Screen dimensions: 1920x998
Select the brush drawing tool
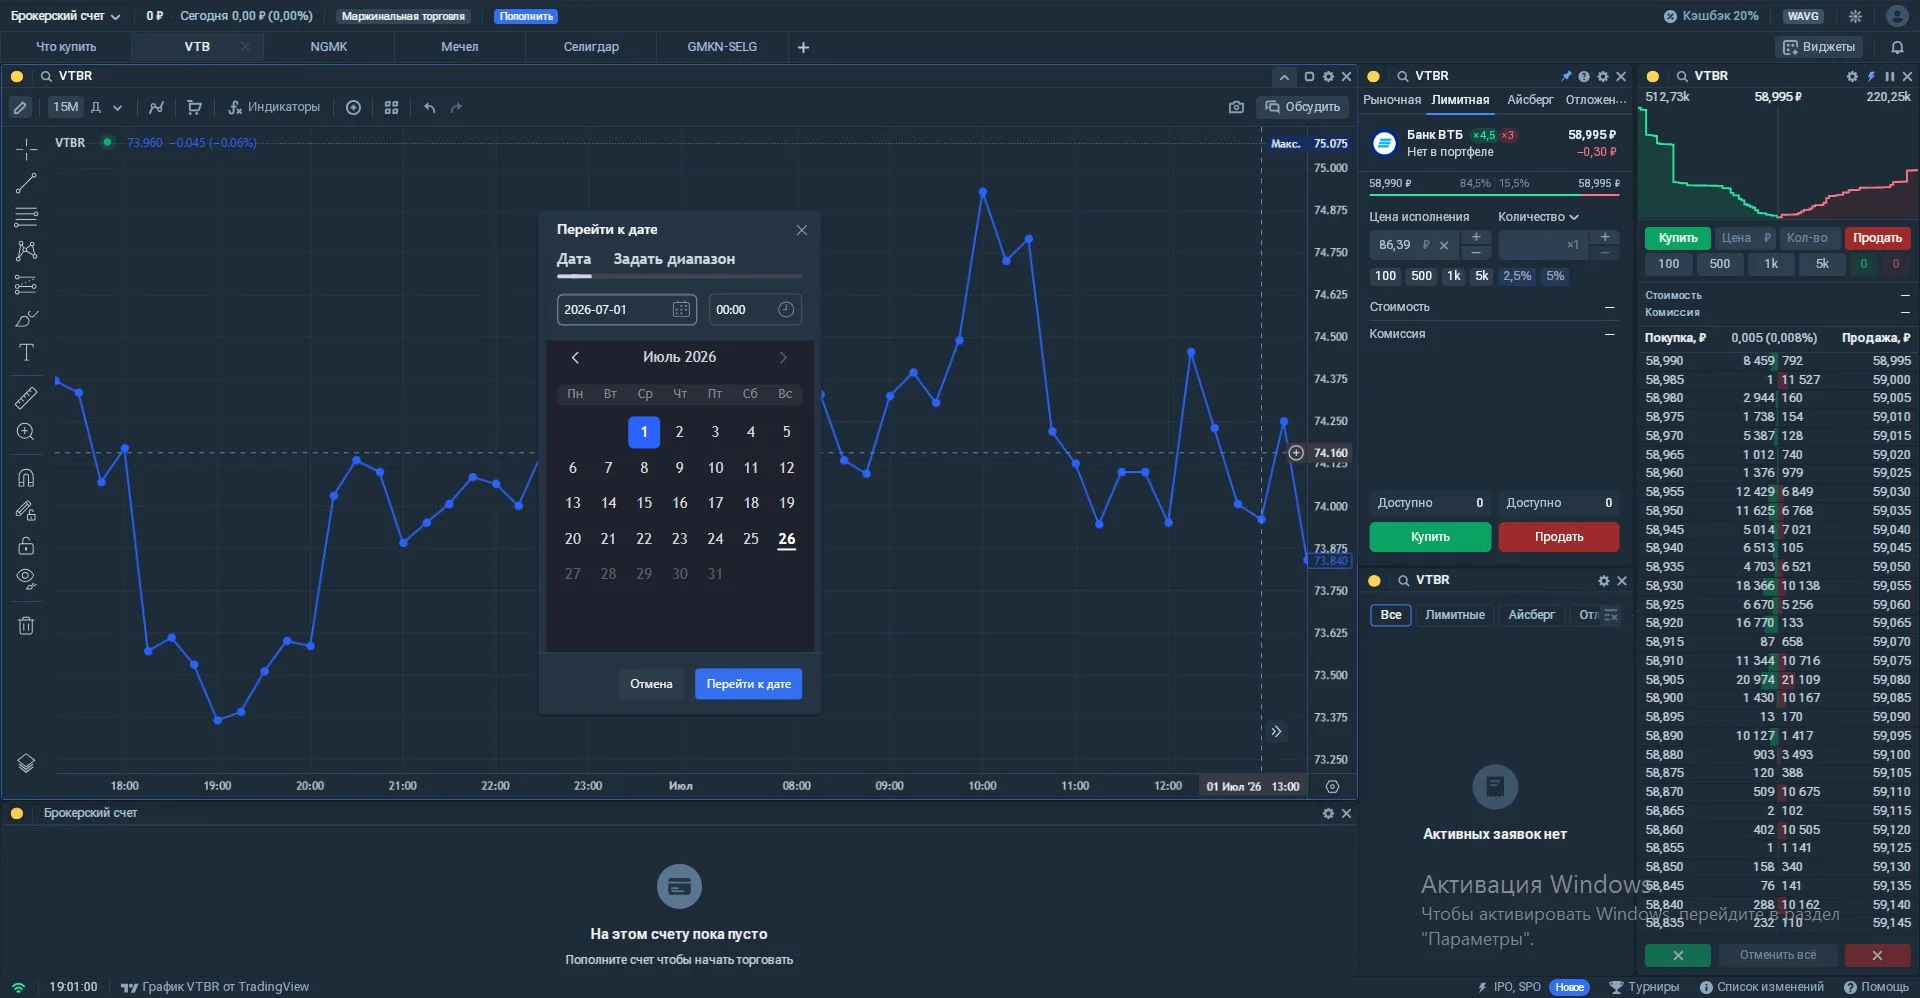tap(26, 319)
